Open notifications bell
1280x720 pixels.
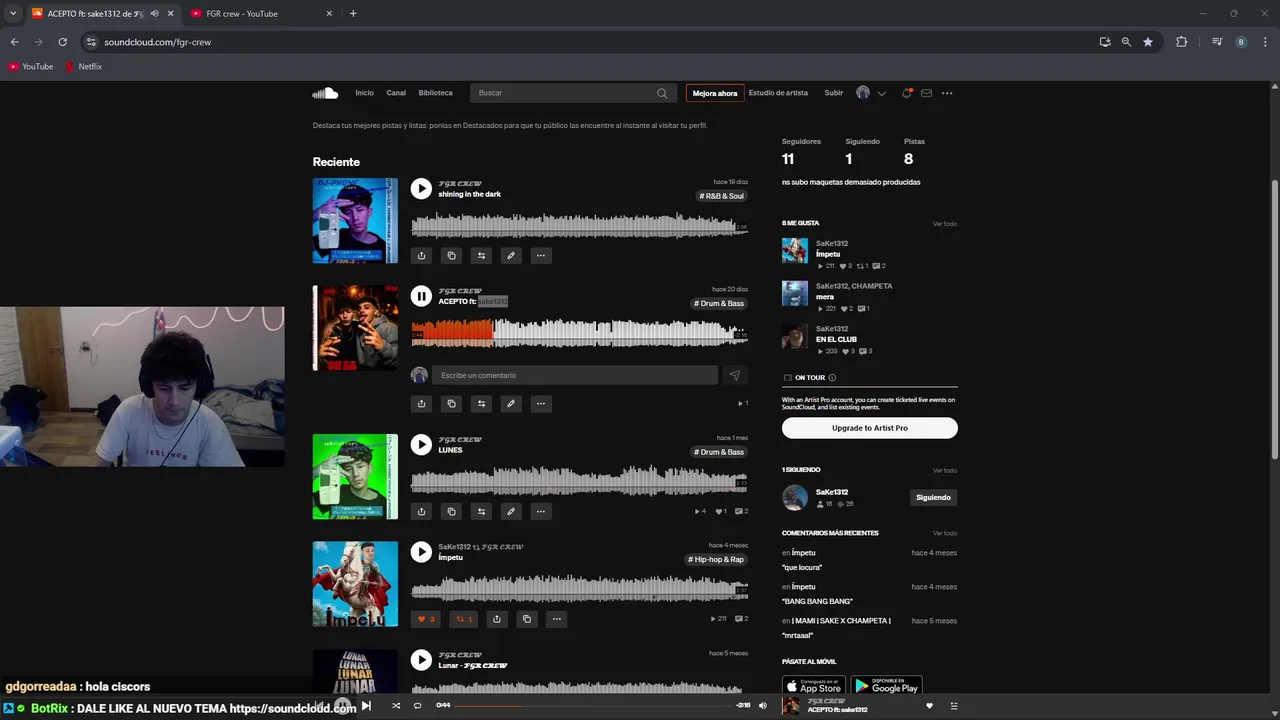point(907,93)
